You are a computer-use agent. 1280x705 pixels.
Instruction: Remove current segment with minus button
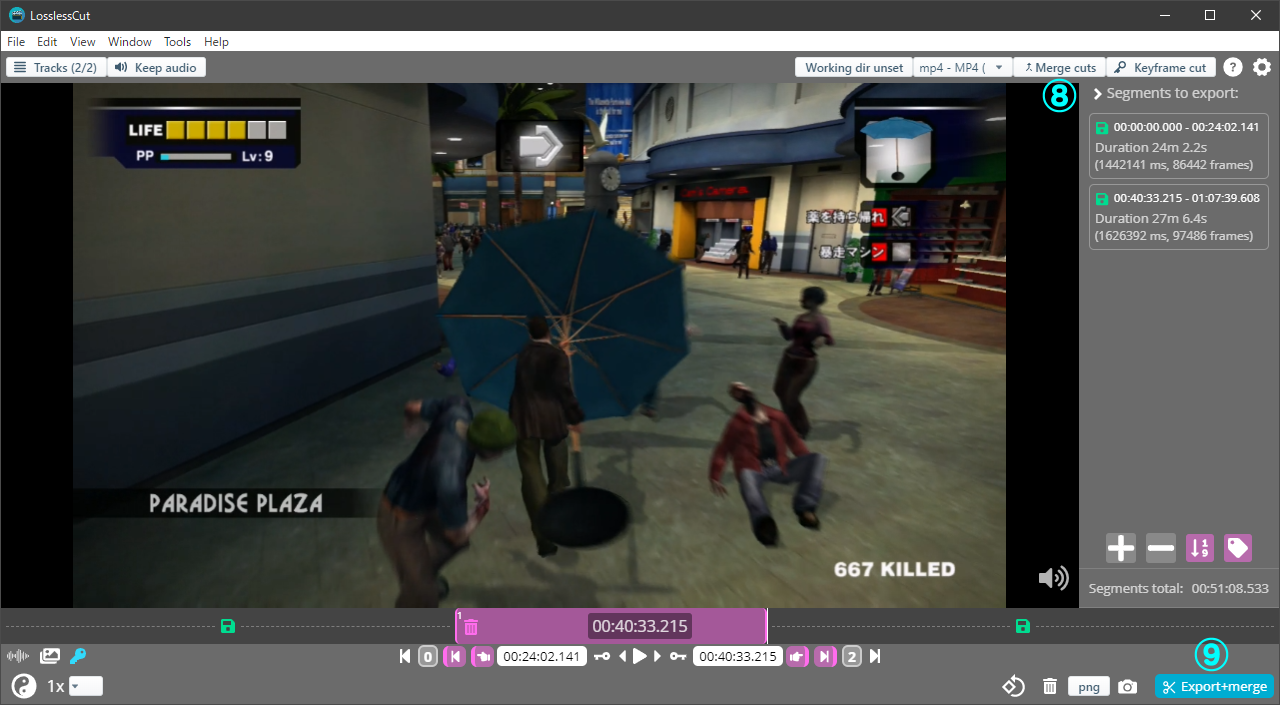click(x=1161, y=547)
